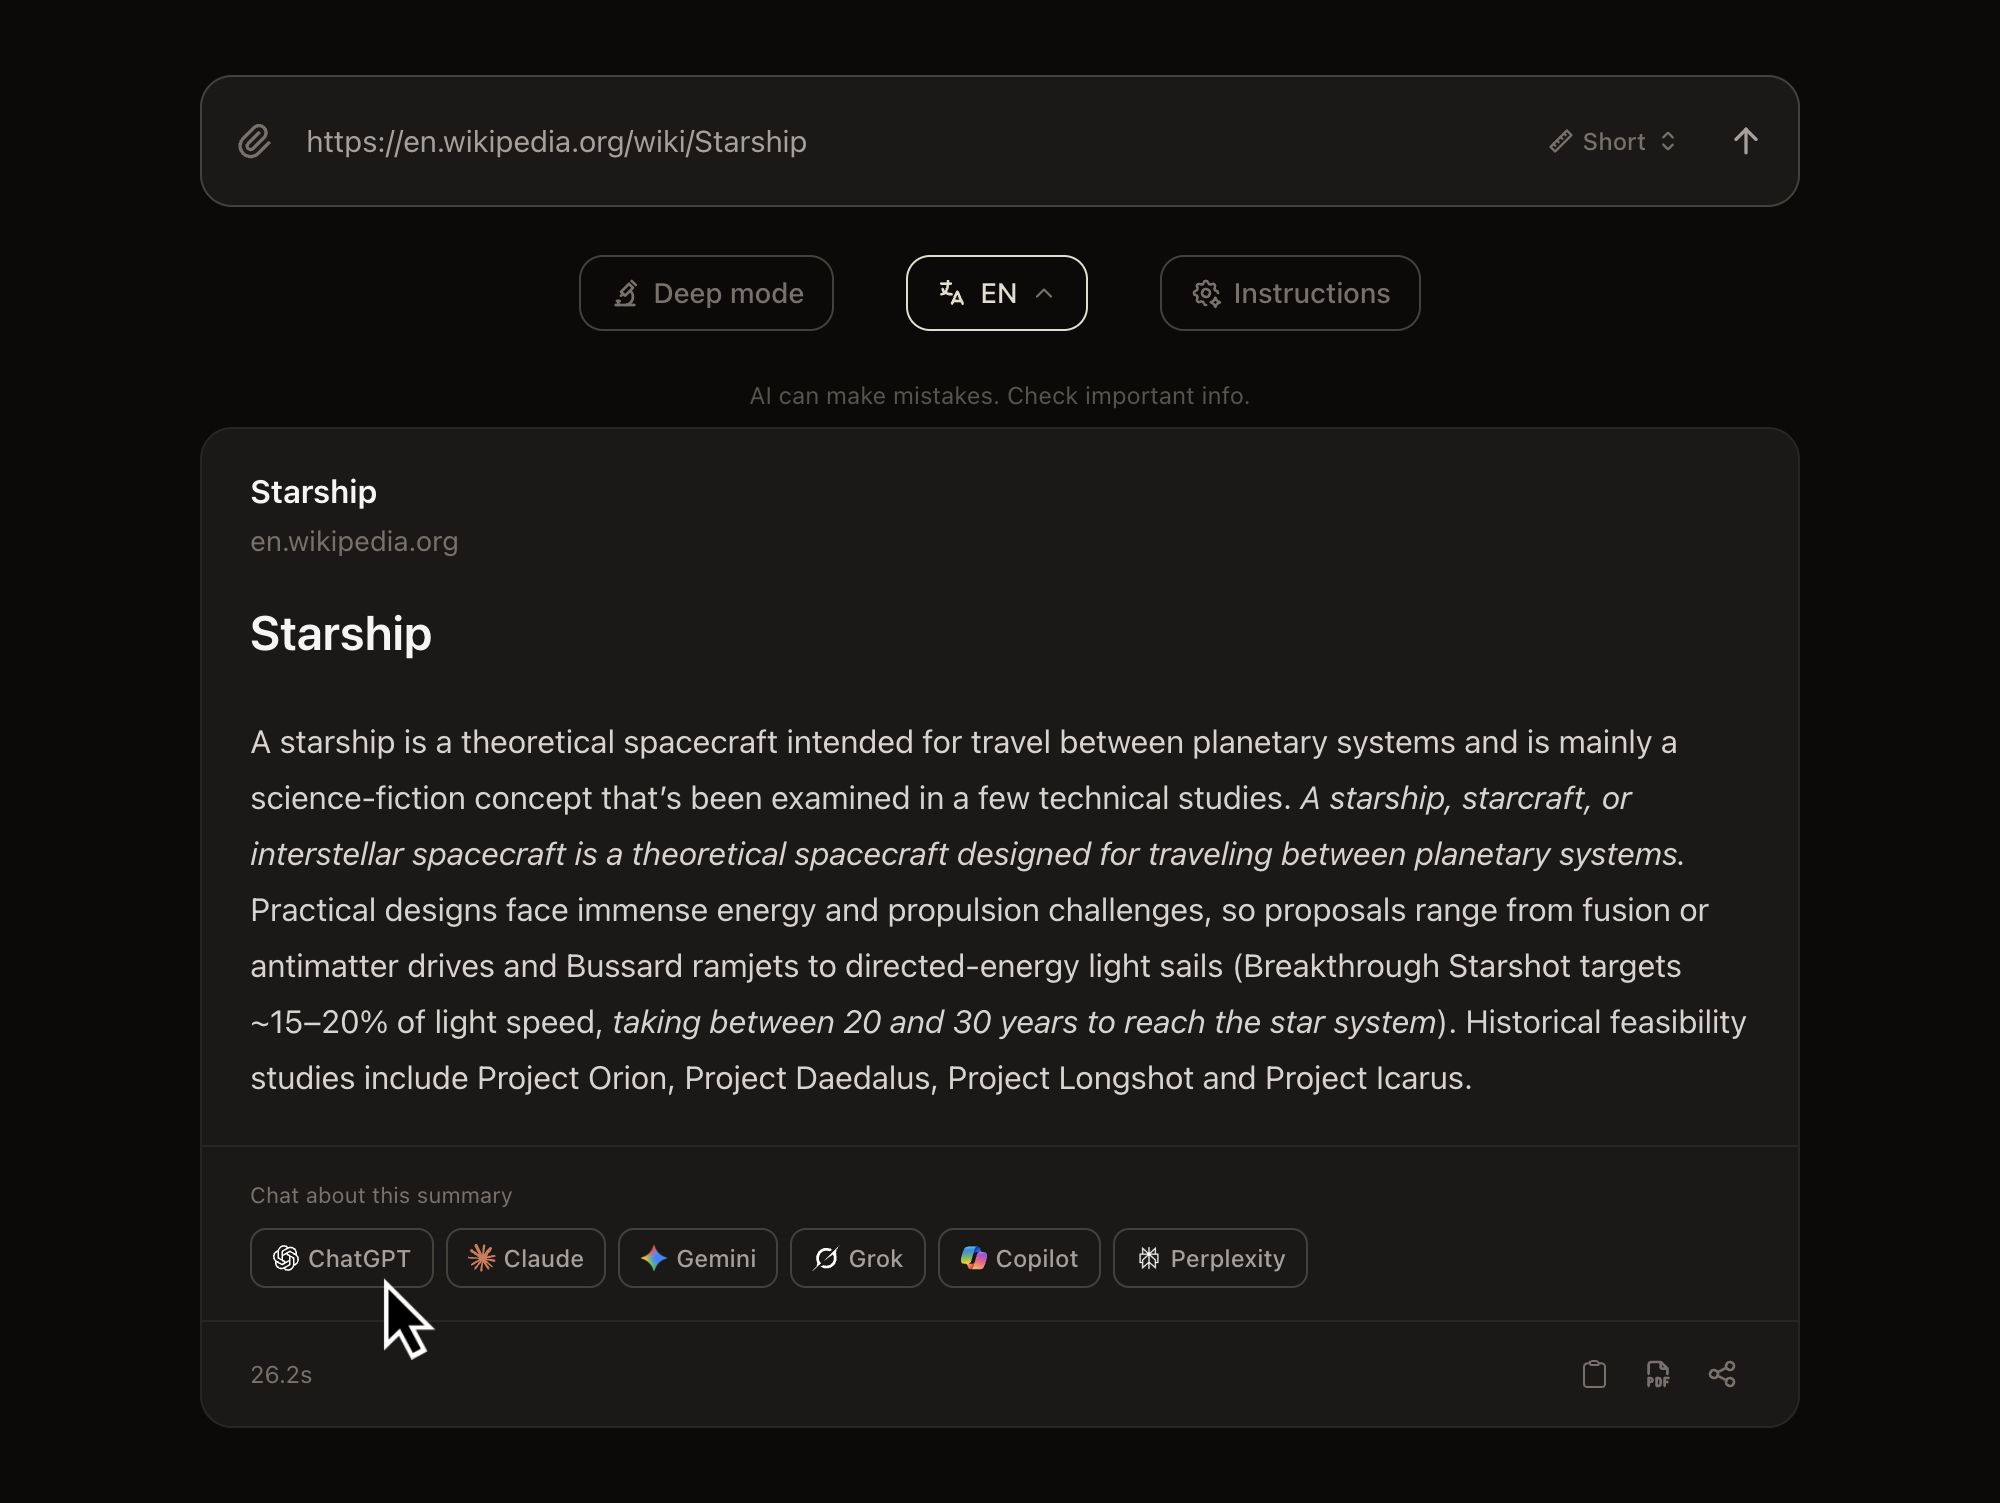Viewport: 2000px width, 1503px height.
Task: Open the Instructions settings
Action: [1289, 293]
